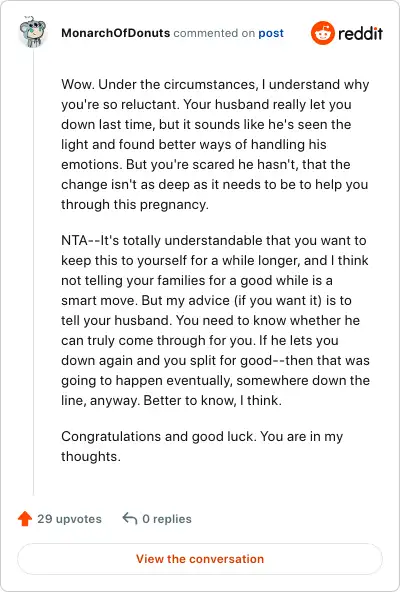This screenshot has width=400, height=592.
Task: Click the 'tell your husband' line
Action: 210,320
